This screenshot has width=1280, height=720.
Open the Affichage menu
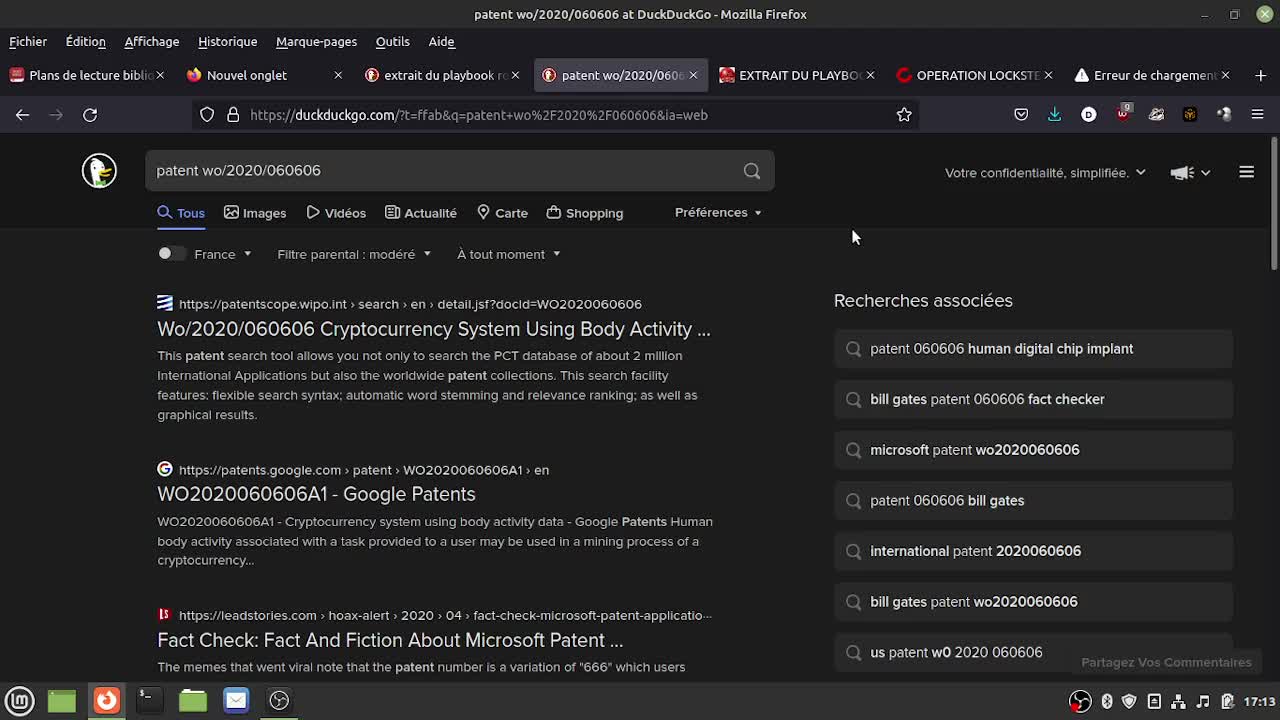tap(151, 41)
